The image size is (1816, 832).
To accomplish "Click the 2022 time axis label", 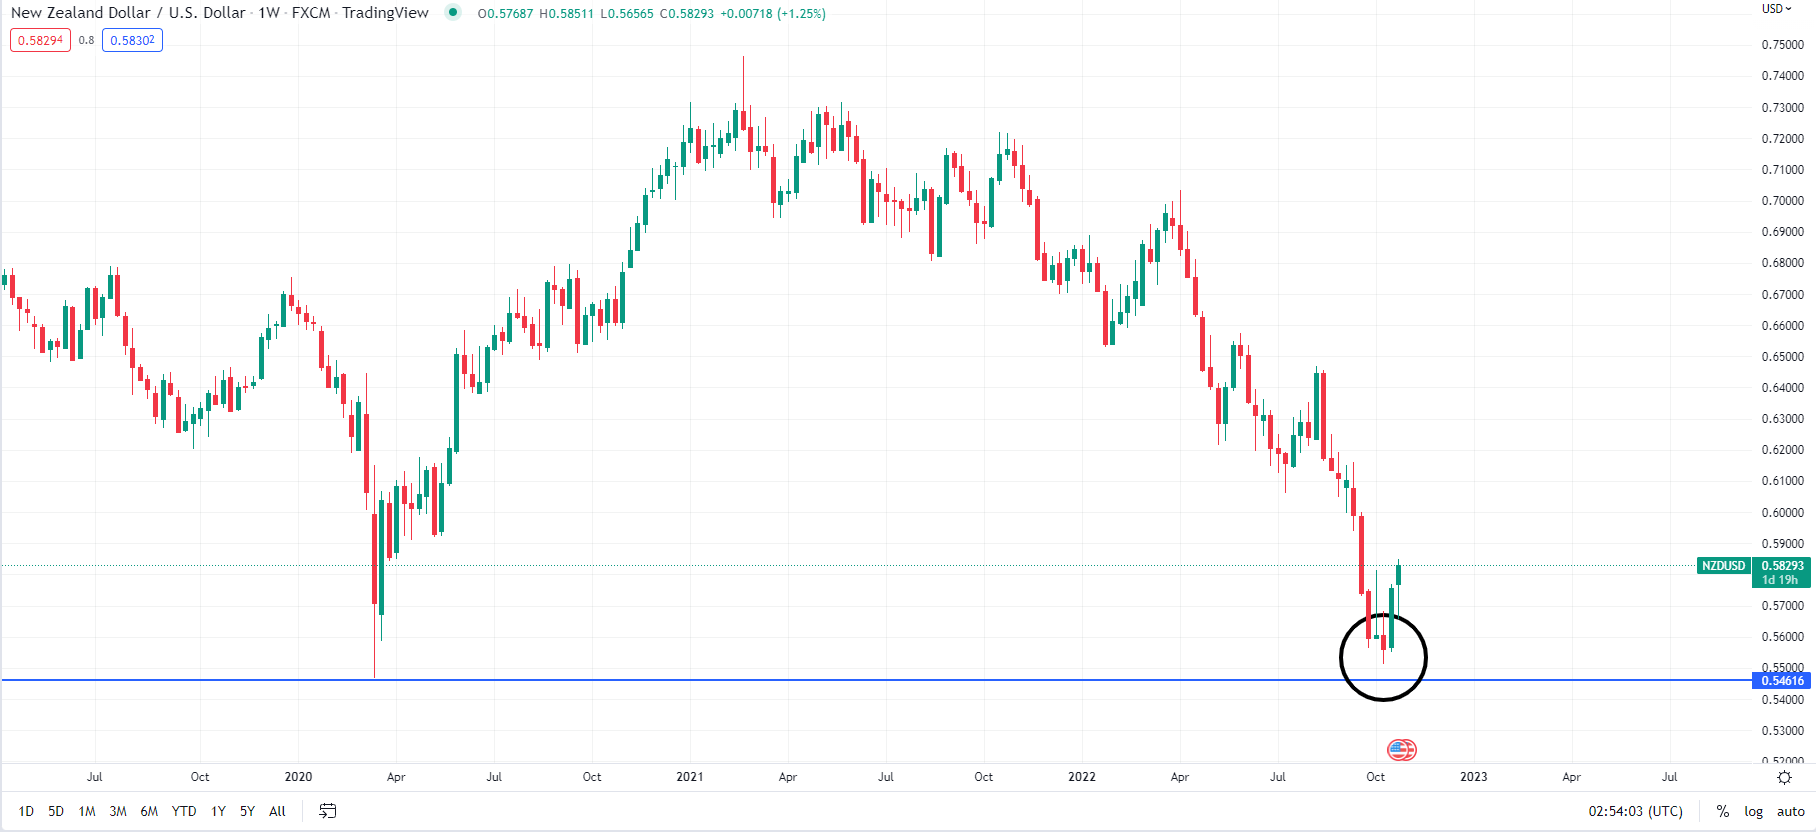I will (x=1082, y=777).
